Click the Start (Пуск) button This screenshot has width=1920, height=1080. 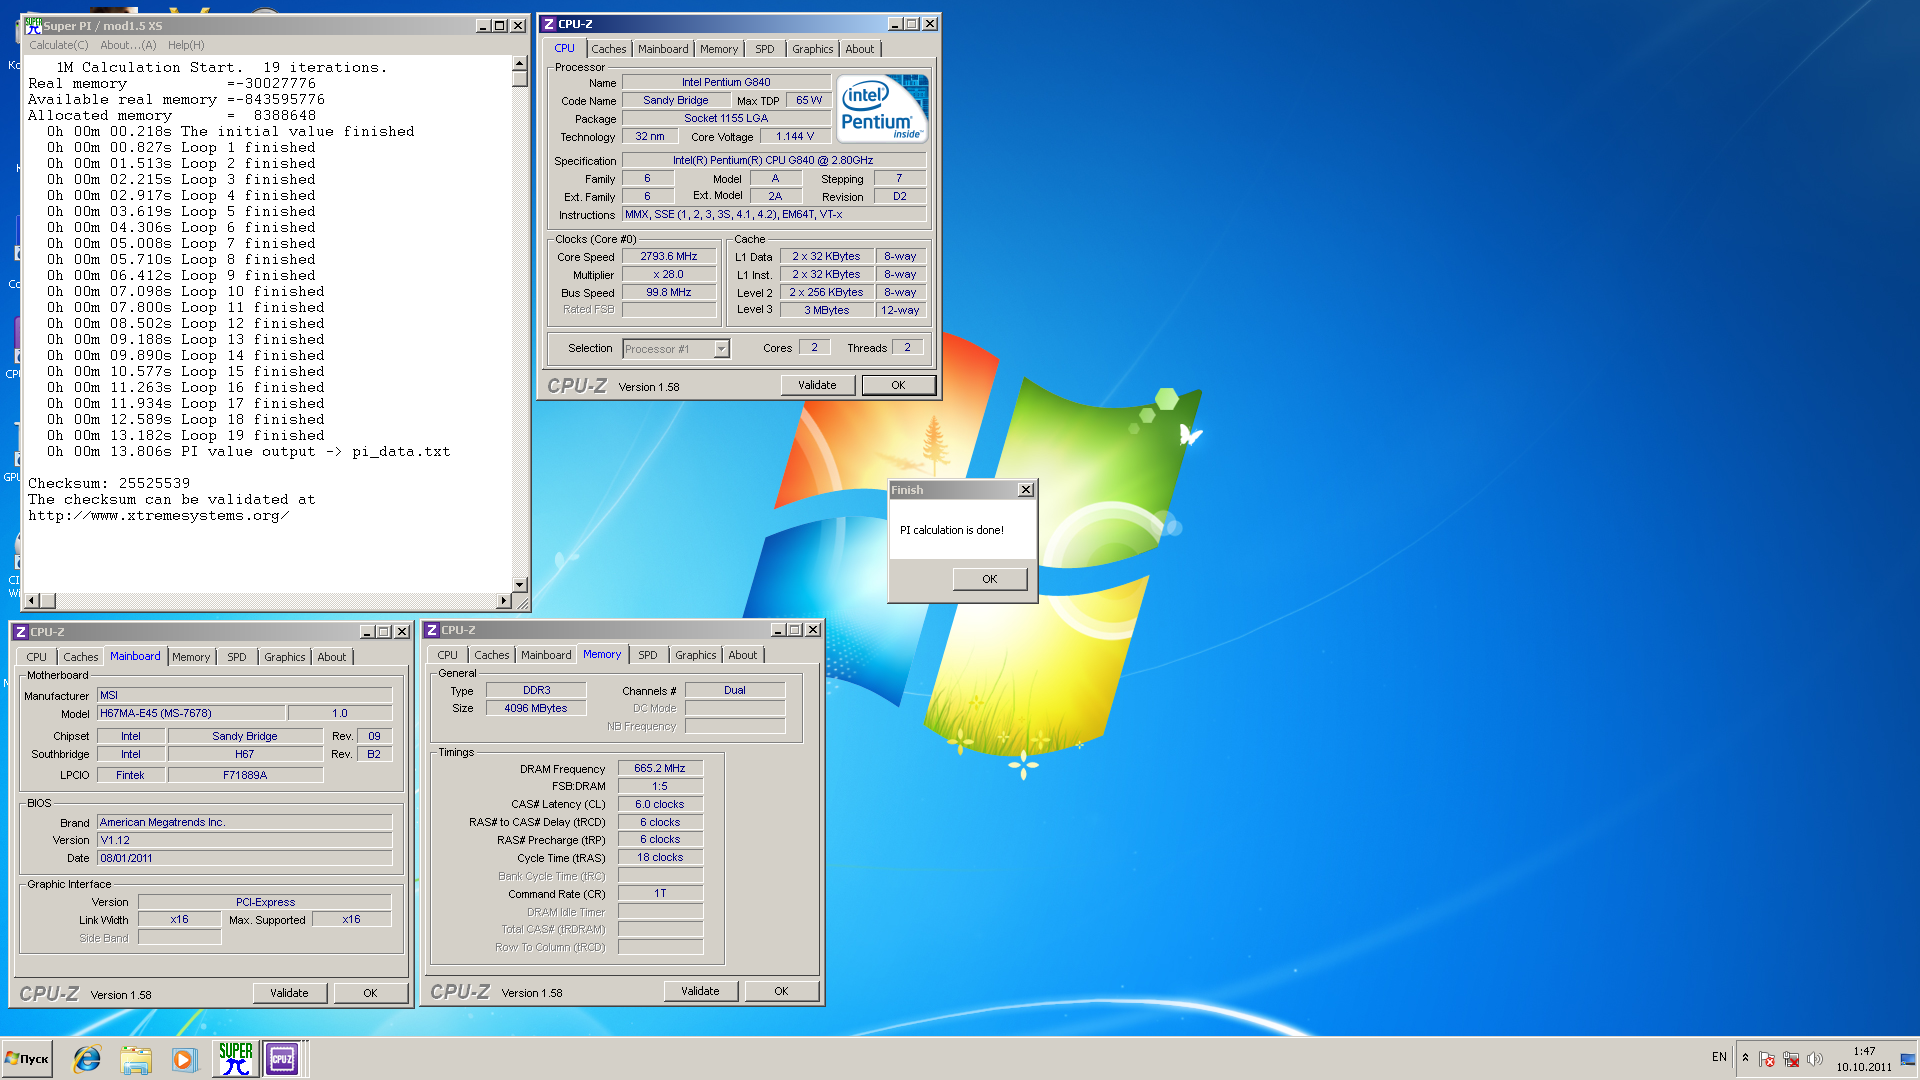click(27, 1059)
